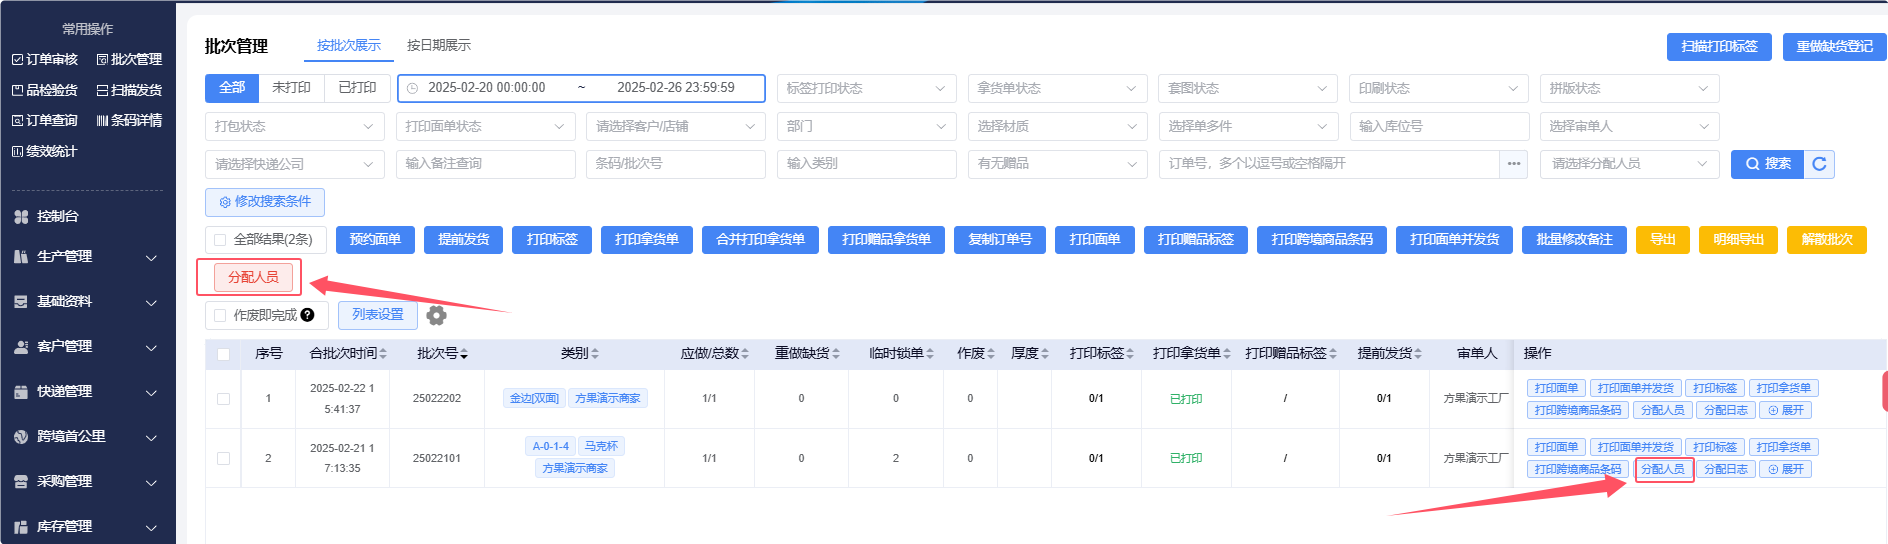This screenshot has height=544, width=1888.
Task: Switch to 按批次展示 tab
Action: (349, 46)
